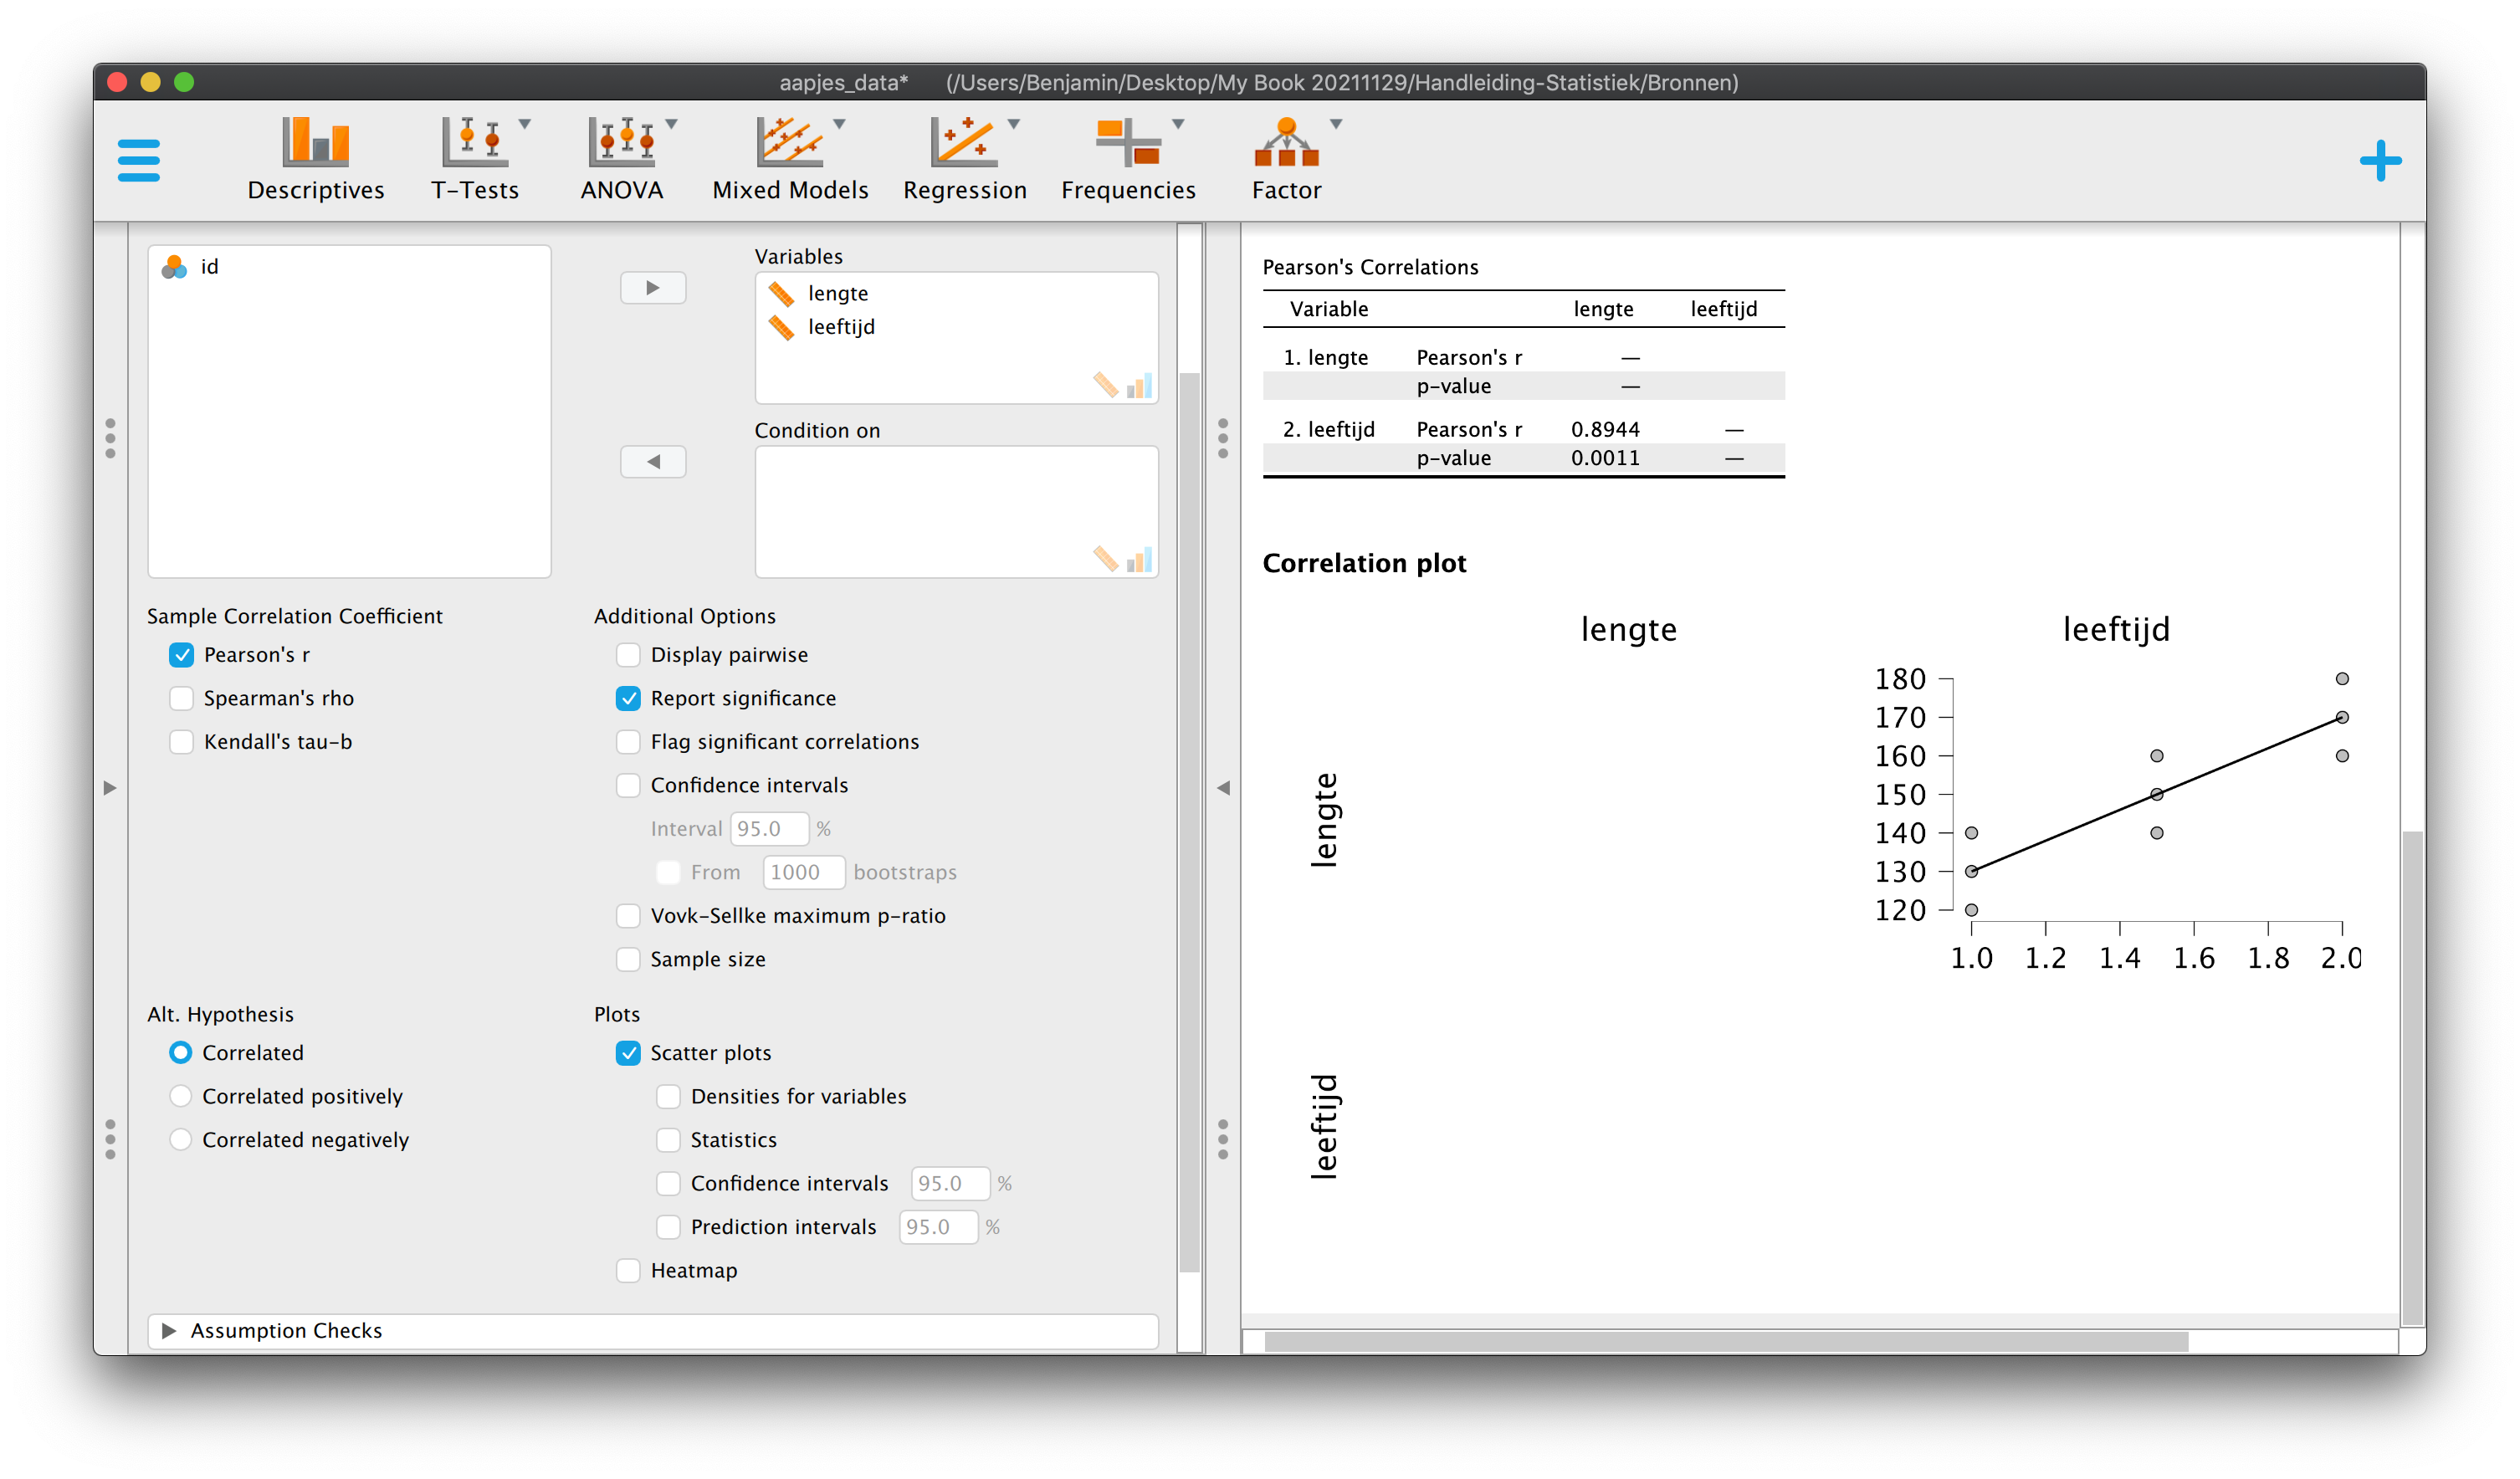
Task: Click the results horizontal scrollbar
Action: point(1726,1342)
